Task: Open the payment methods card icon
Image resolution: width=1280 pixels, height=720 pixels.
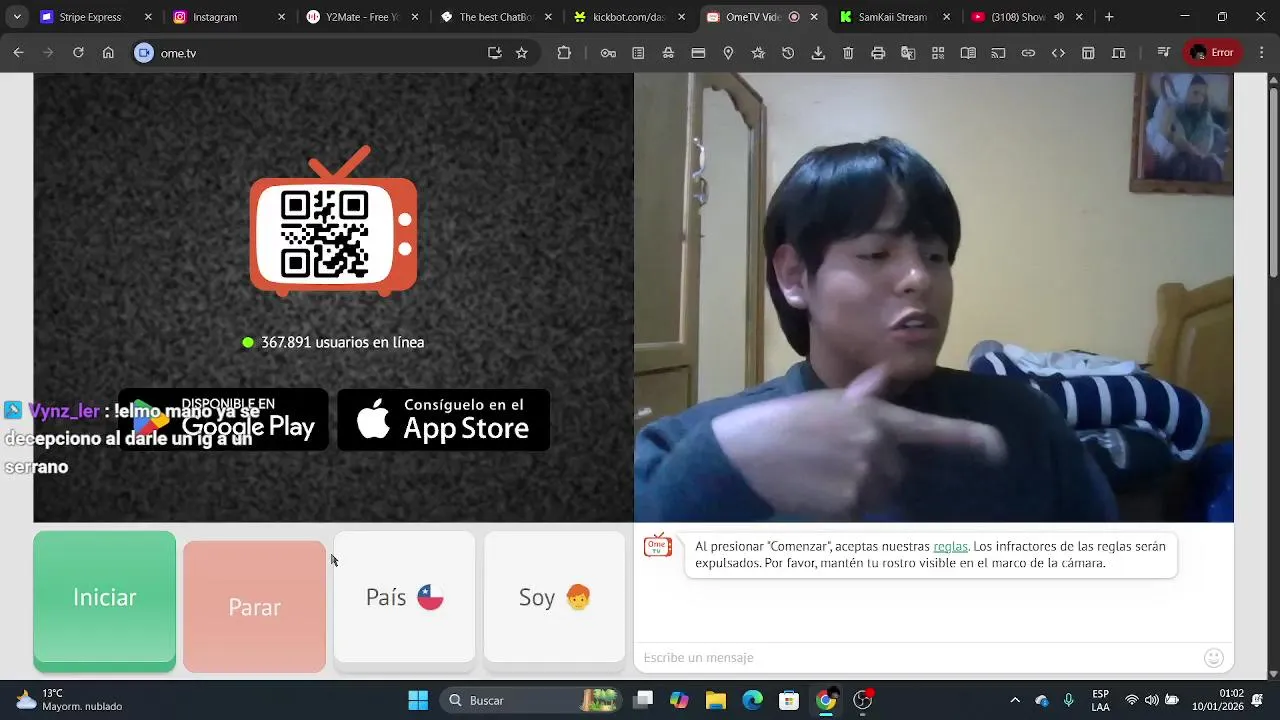Action: point(698,53)
